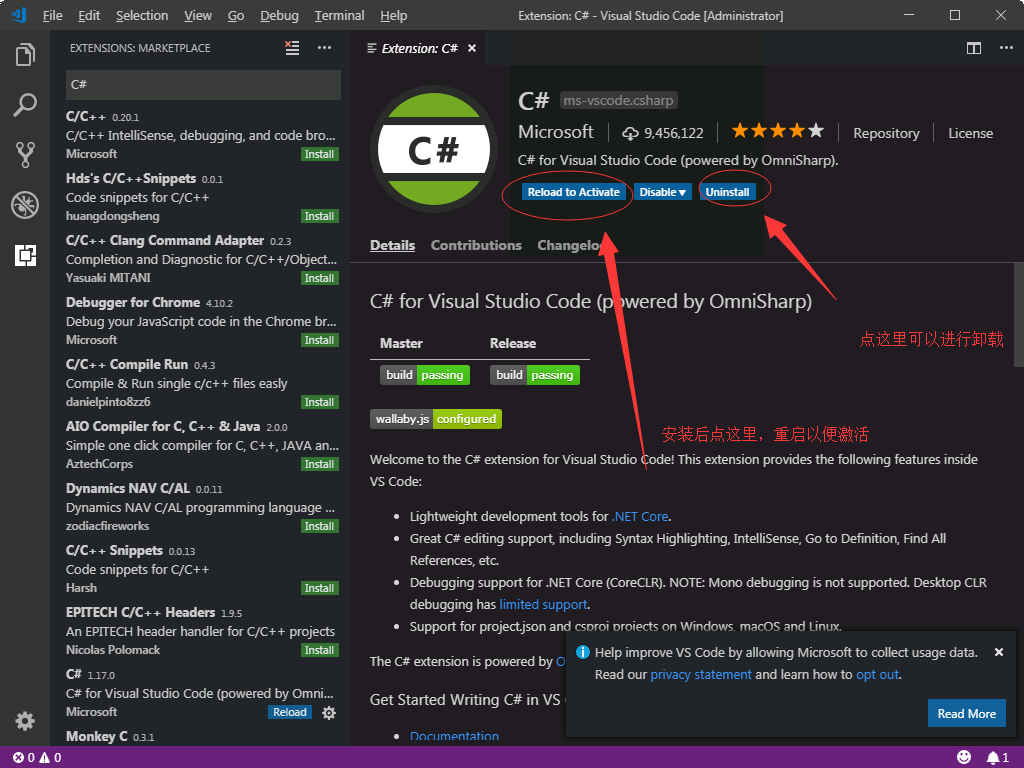Open the Documentation link
This screenshot has height=768, width=1024.
point(454,736)
